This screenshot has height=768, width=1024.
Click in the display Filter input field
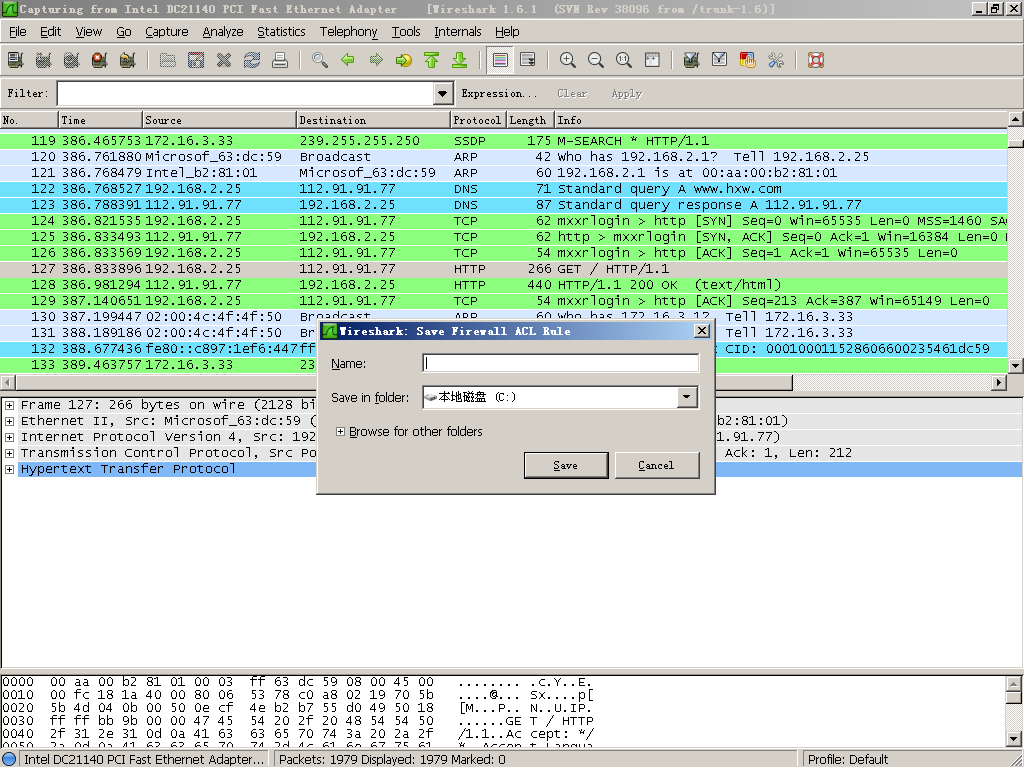246,93
